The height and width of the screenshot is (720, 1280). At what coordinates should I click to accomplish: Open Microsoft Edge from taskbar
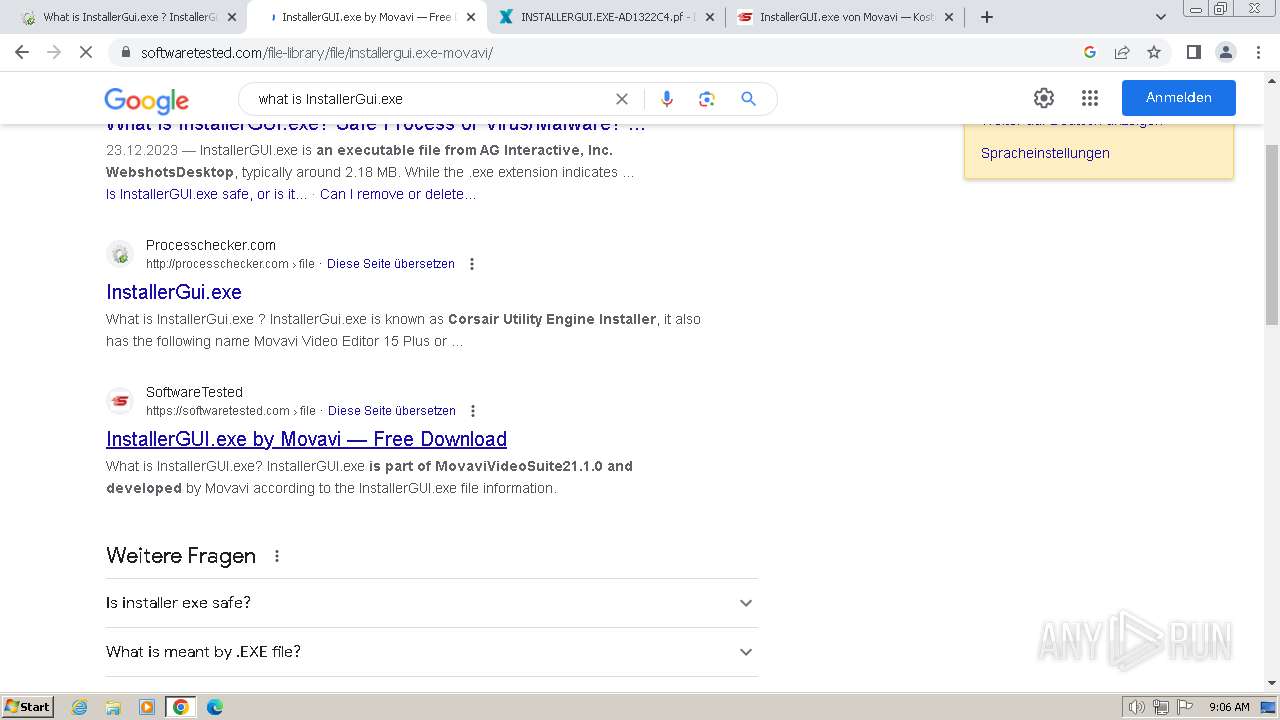tap(214, 707)
